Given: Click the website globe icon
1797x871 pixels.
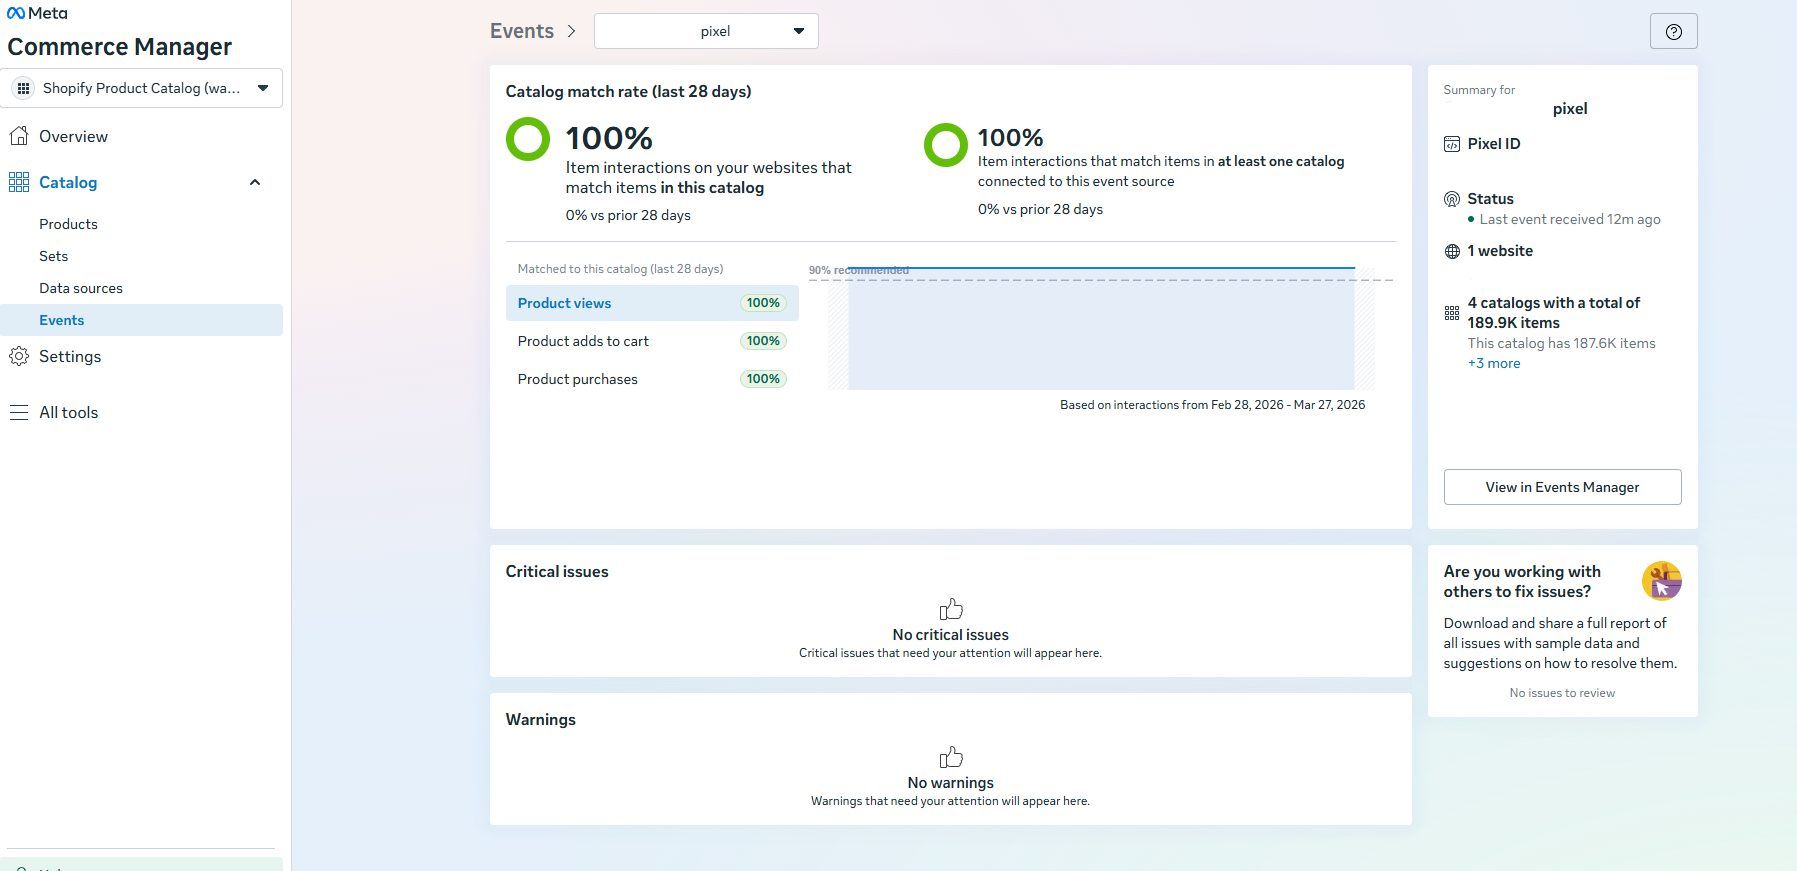Looking at the screenshot, I should [x=1452, y=251].
